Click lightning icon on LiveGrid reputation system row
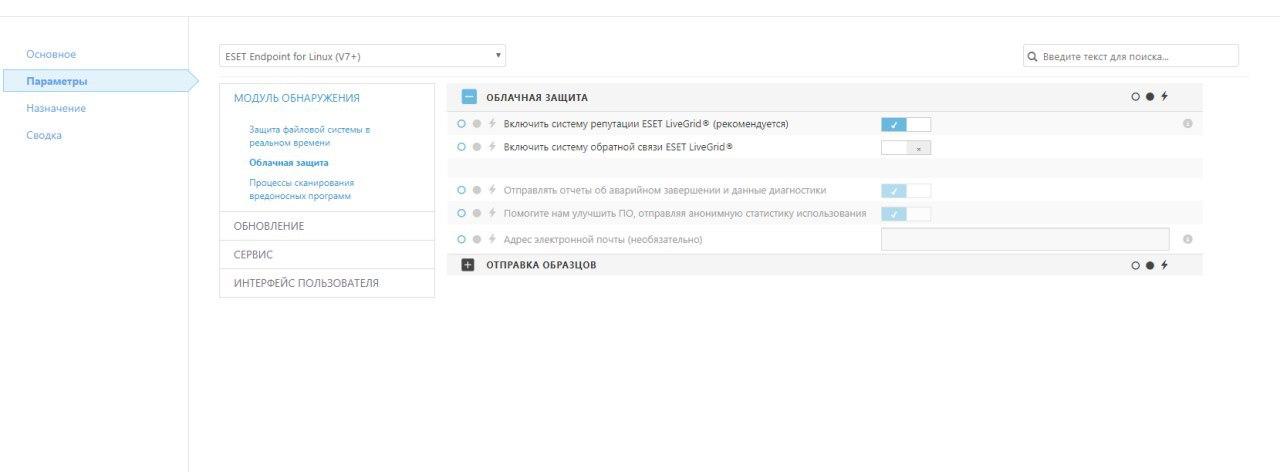1280x472 pixels. [x=492, y=124]
